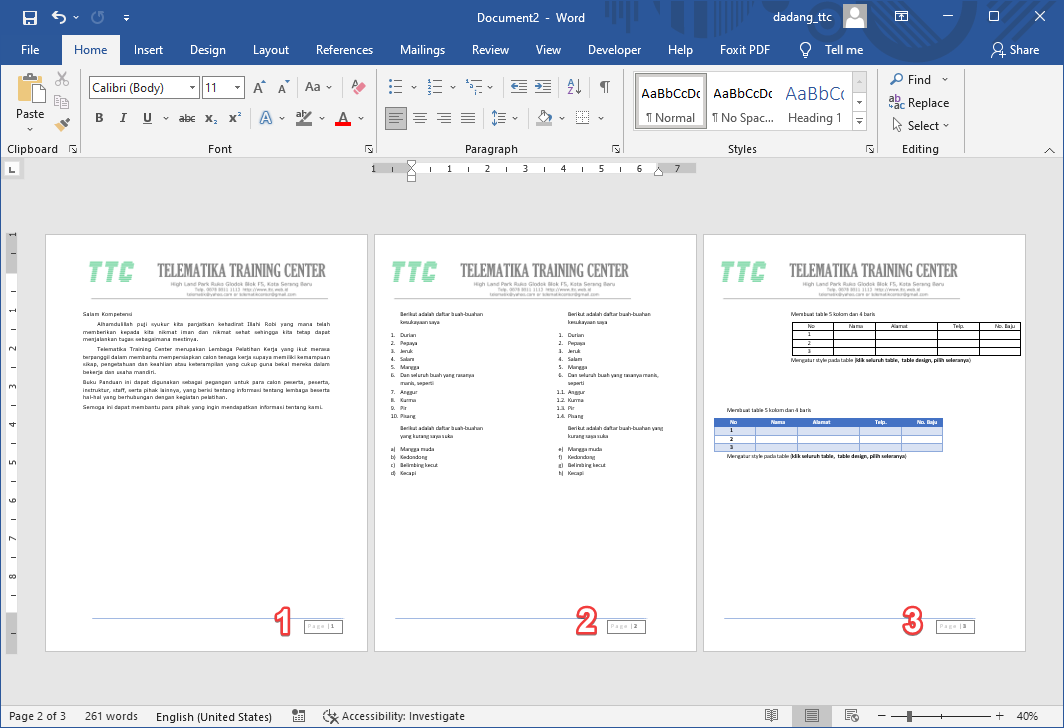Toggle Bold formatting
The height and width of the screenshot is (728, 1064).
point(99,118)
